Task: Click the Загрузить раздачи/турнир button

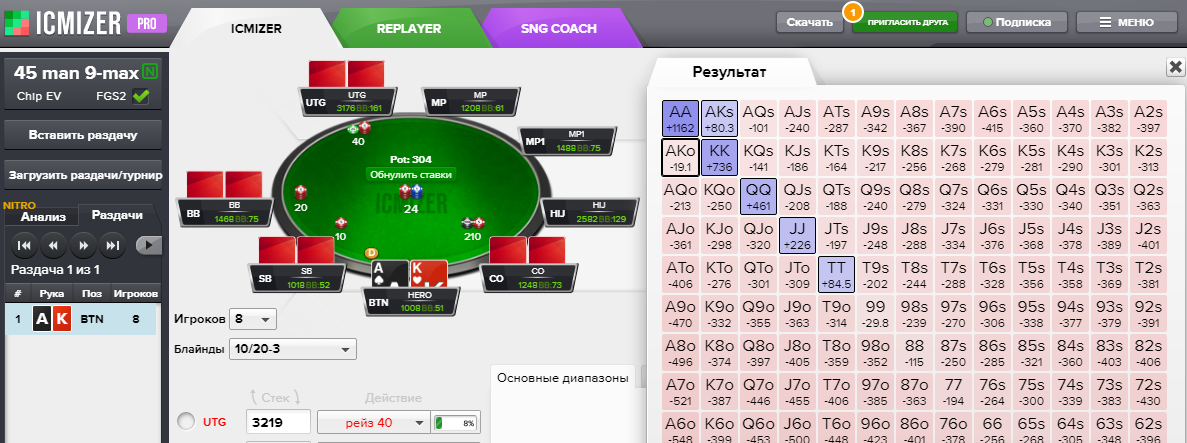Action: [x=83, y=176]
